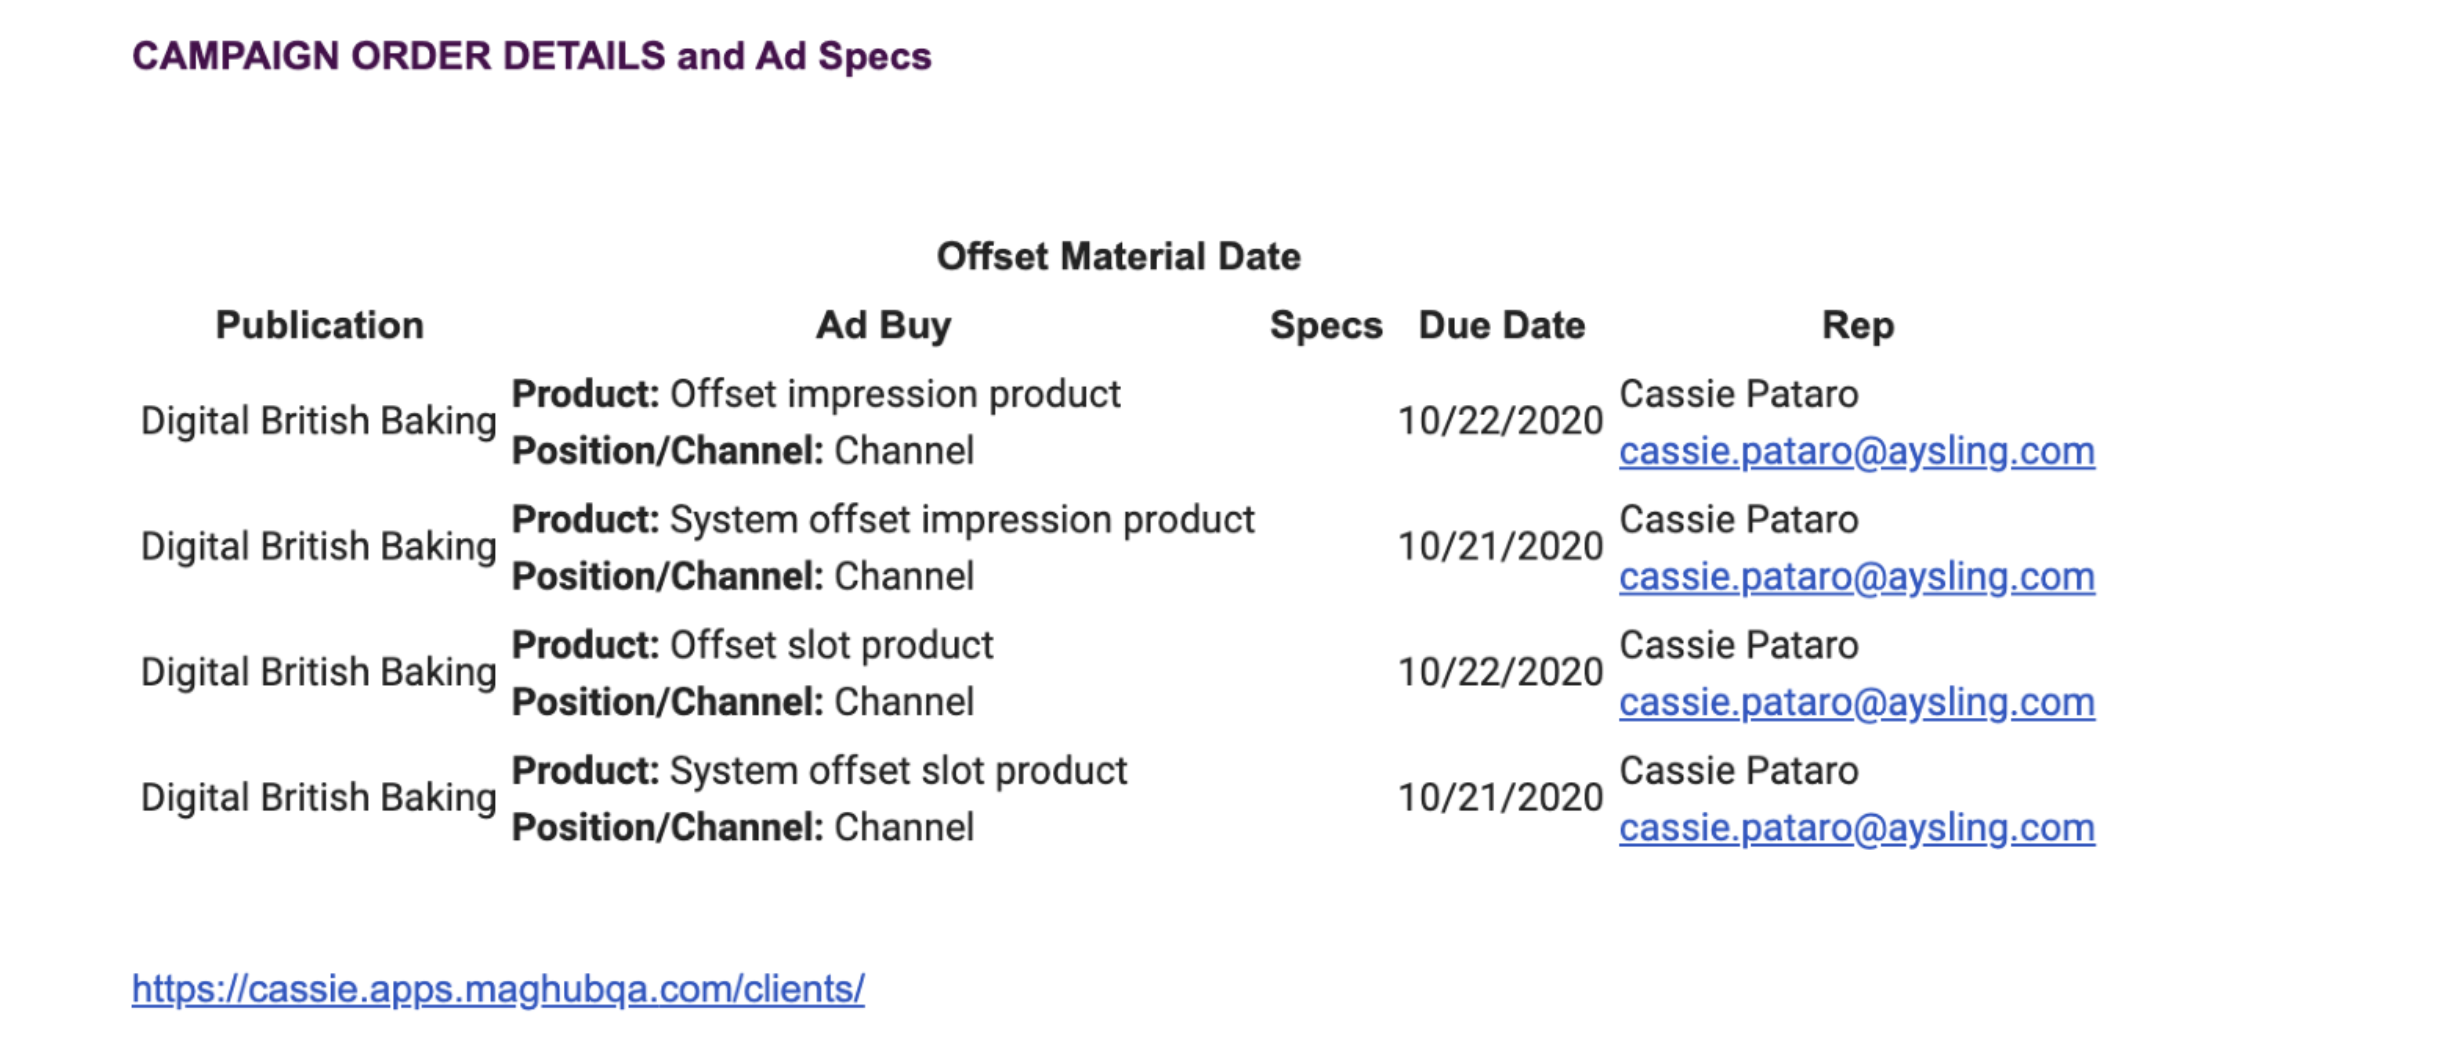Click the Offset Material Date table title

click(x=1118, y=257)
